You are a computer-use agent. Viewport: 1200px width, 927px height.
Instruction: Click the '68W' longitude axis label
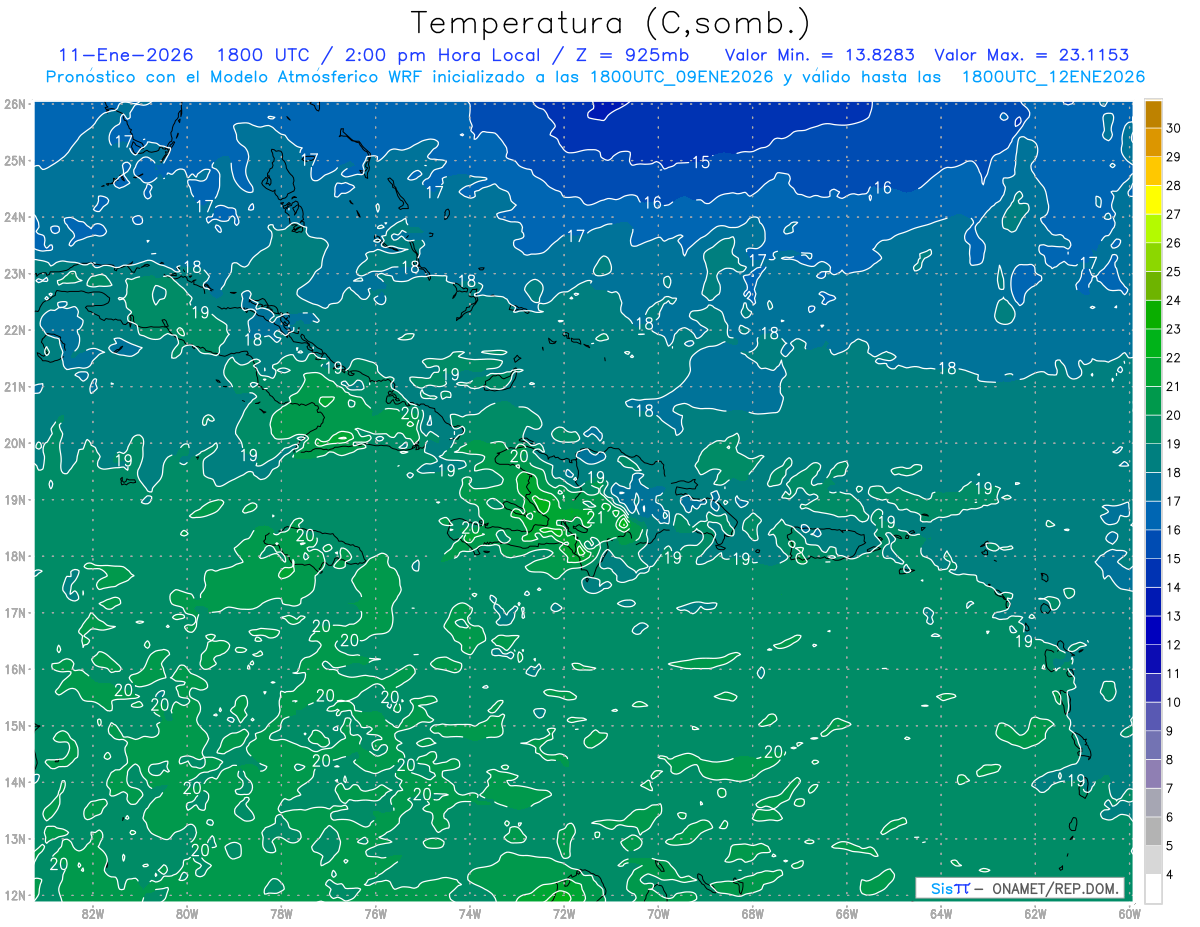coord(752,913)
